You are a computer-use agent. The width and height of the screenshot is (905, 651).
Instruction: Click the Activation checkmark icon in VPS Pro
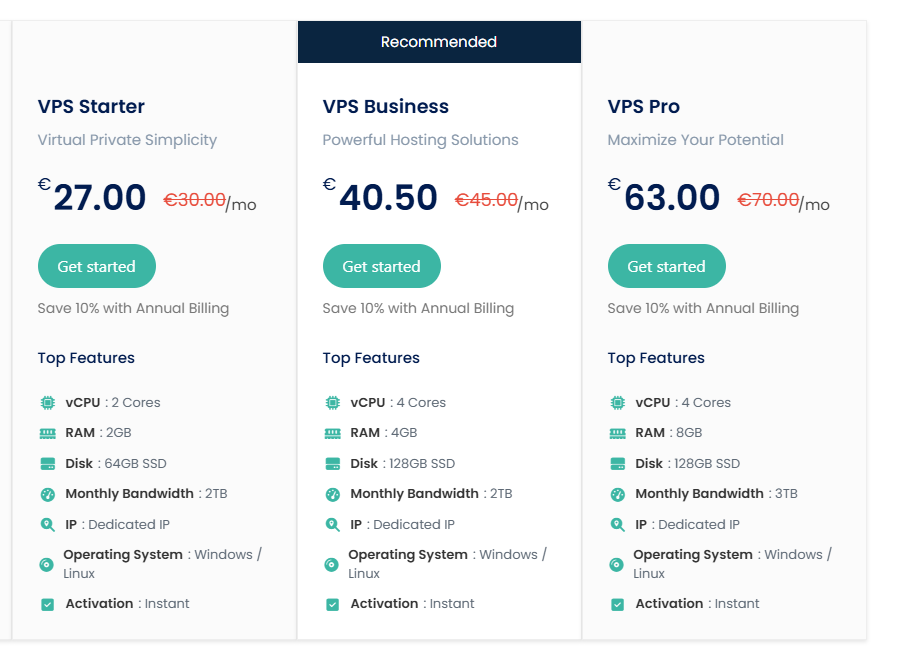(617, 604)
